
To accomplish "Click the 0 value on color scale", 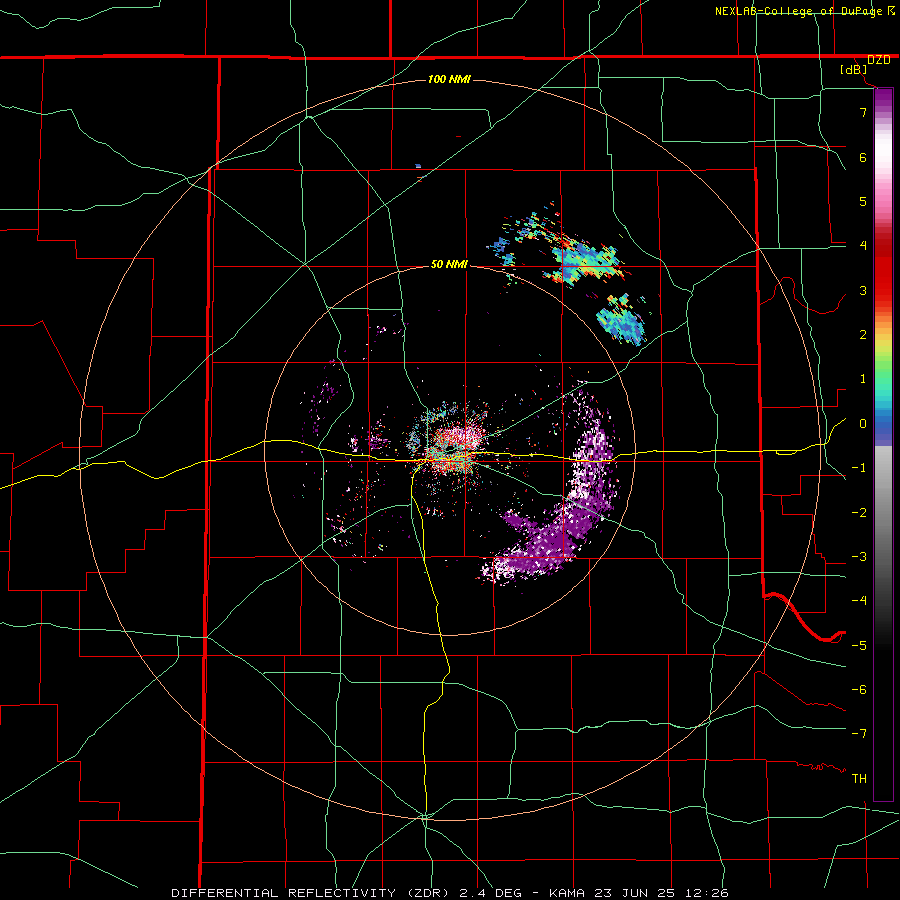I will click(x=863, y=424).
